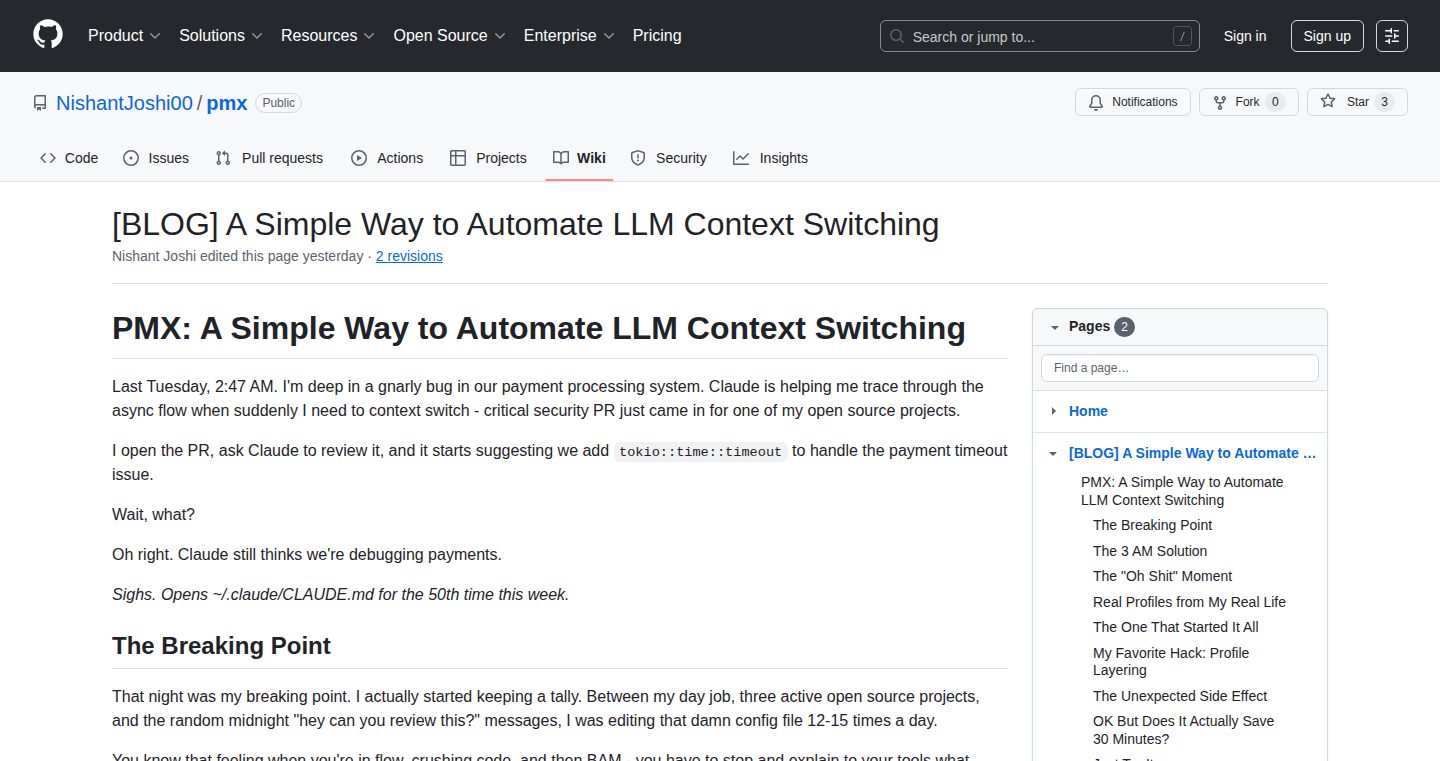Expand the Home page entry triangle
Viewport: 1440px width, 761px height.
1054,411
